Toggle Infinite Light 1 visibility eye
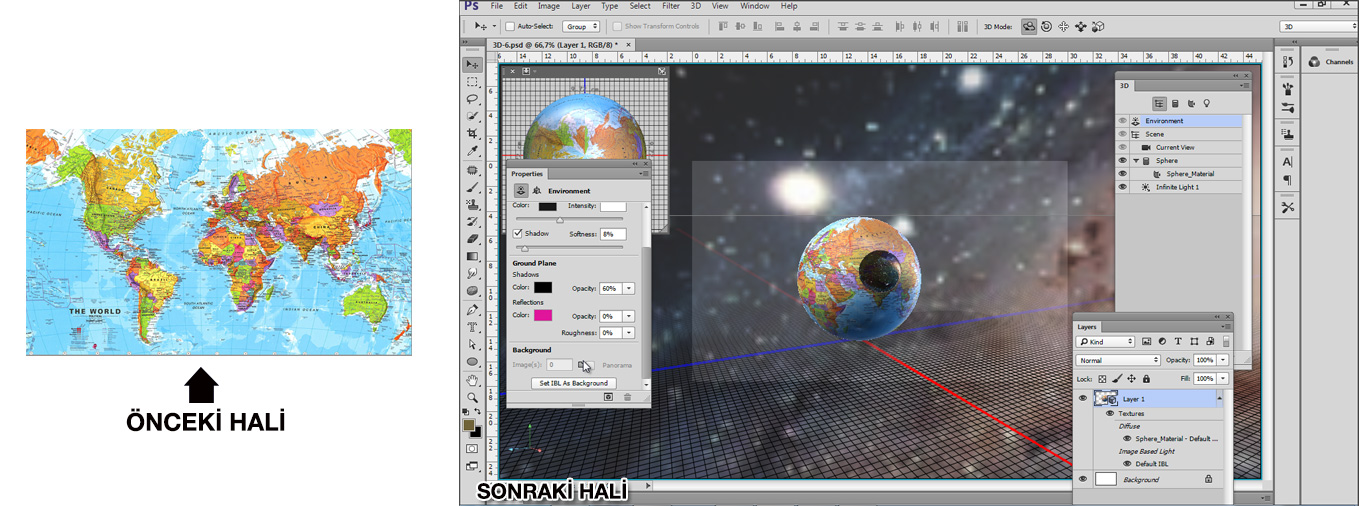This screenshot has width=1359, height=506. [1122, 187]
